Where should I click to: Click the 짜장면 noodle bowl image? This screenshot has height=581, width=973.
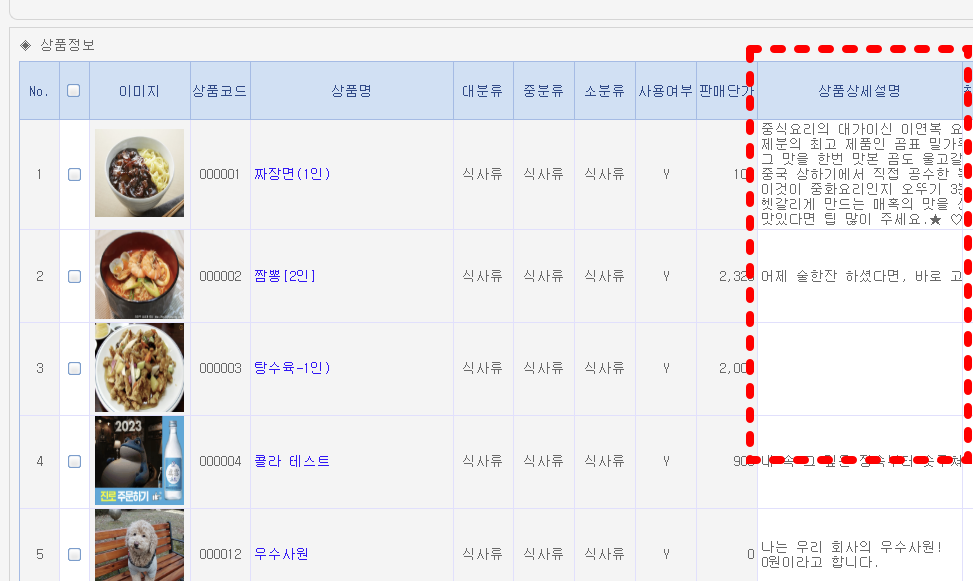139,173
